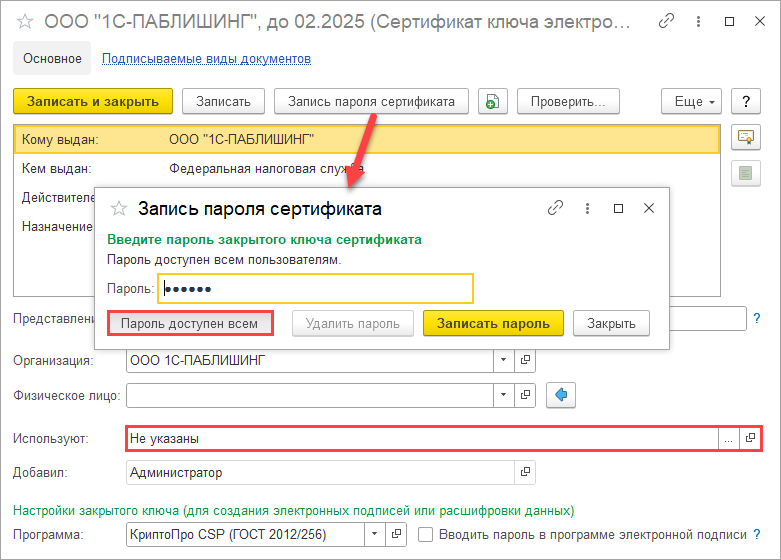781x560 pixels.
Task: Open Подписываемые виды документов link
Action: coord(206,59)
